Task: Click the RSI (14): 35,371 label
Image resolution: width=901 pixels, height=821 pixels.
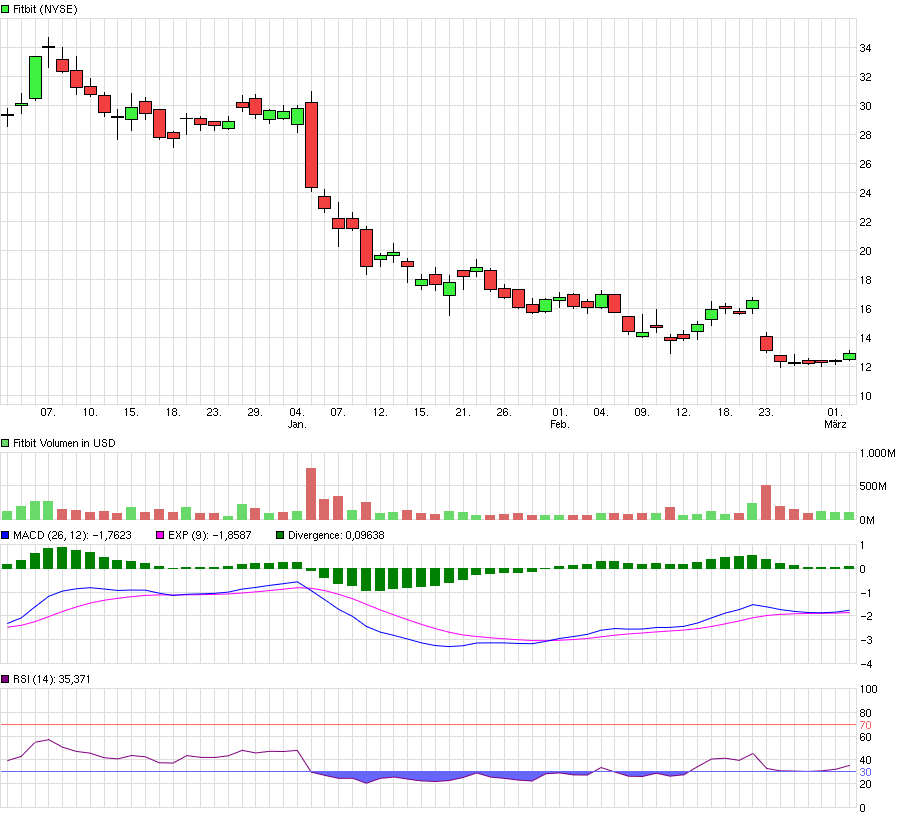Action: coord(52,679)
